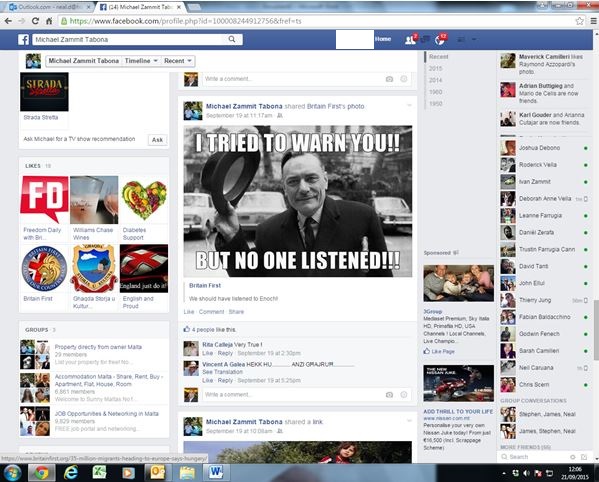This screenshot has height=482, width=599.
Task: Click Like under Britain First post
Action: pos(189,312)
